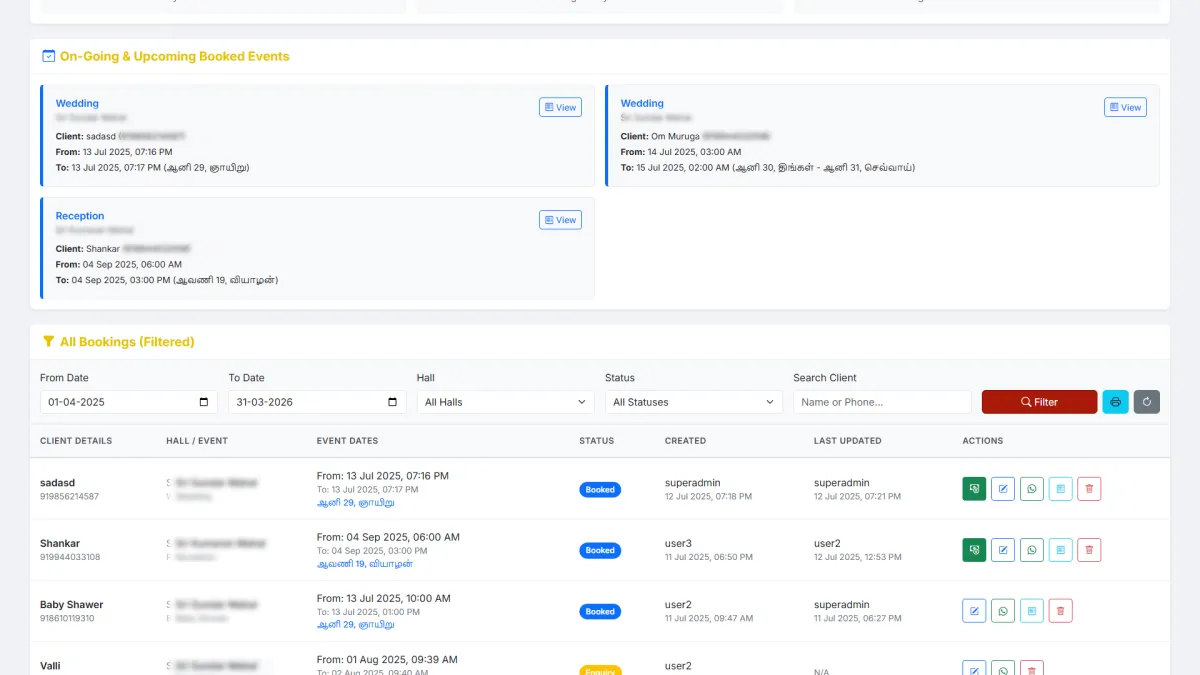1200x675 pixels.
Task: Click red trash icon in sadasd row
Action: 1090,489
